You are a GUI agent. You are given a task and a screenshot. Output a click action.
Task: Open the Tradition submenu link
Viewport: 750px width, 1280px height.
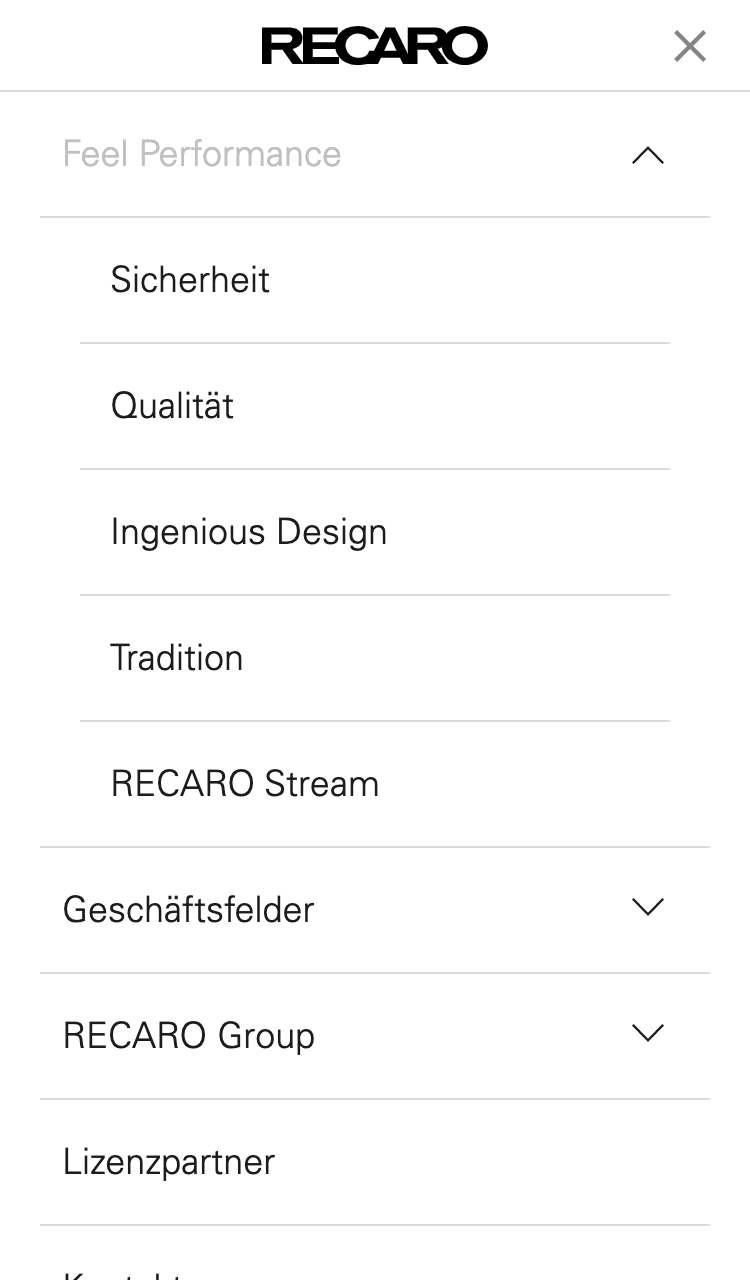(177, 658)
